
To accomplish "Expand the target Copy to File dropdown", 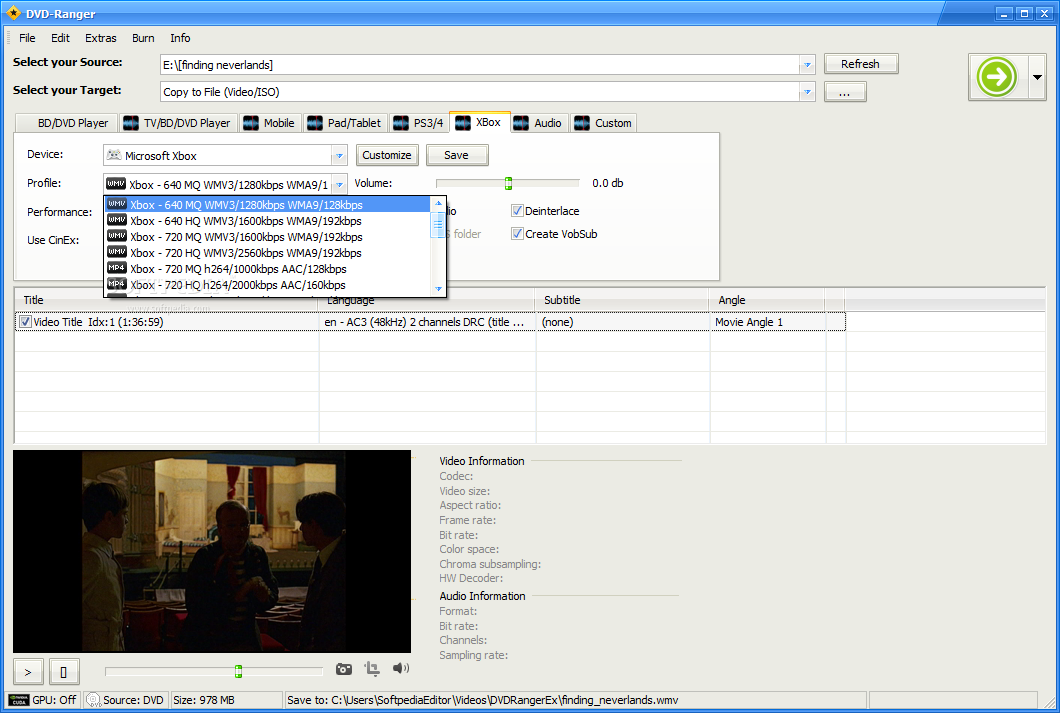I will pyautogui.click(x=807, y=92).
